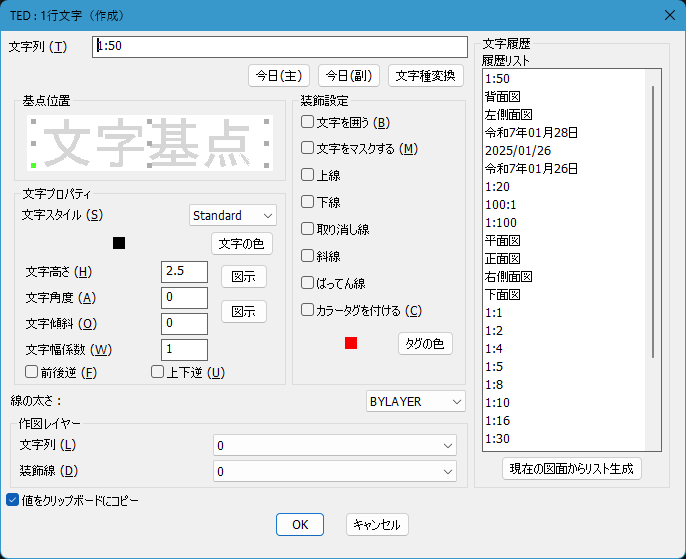The height and width of the screenshot is (559, 686).
Task: Select 1:100 in history list
Action: pyautogui.click(x=564, y=223)
